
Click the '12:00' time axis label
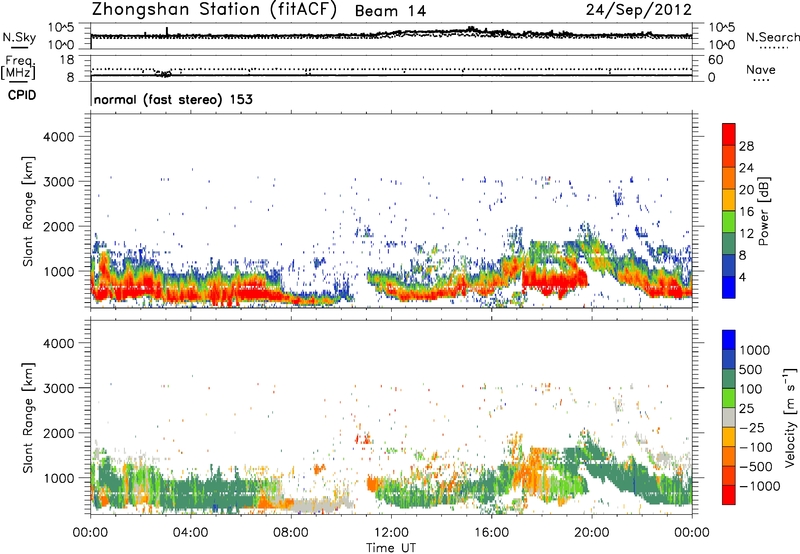point(391,533)
